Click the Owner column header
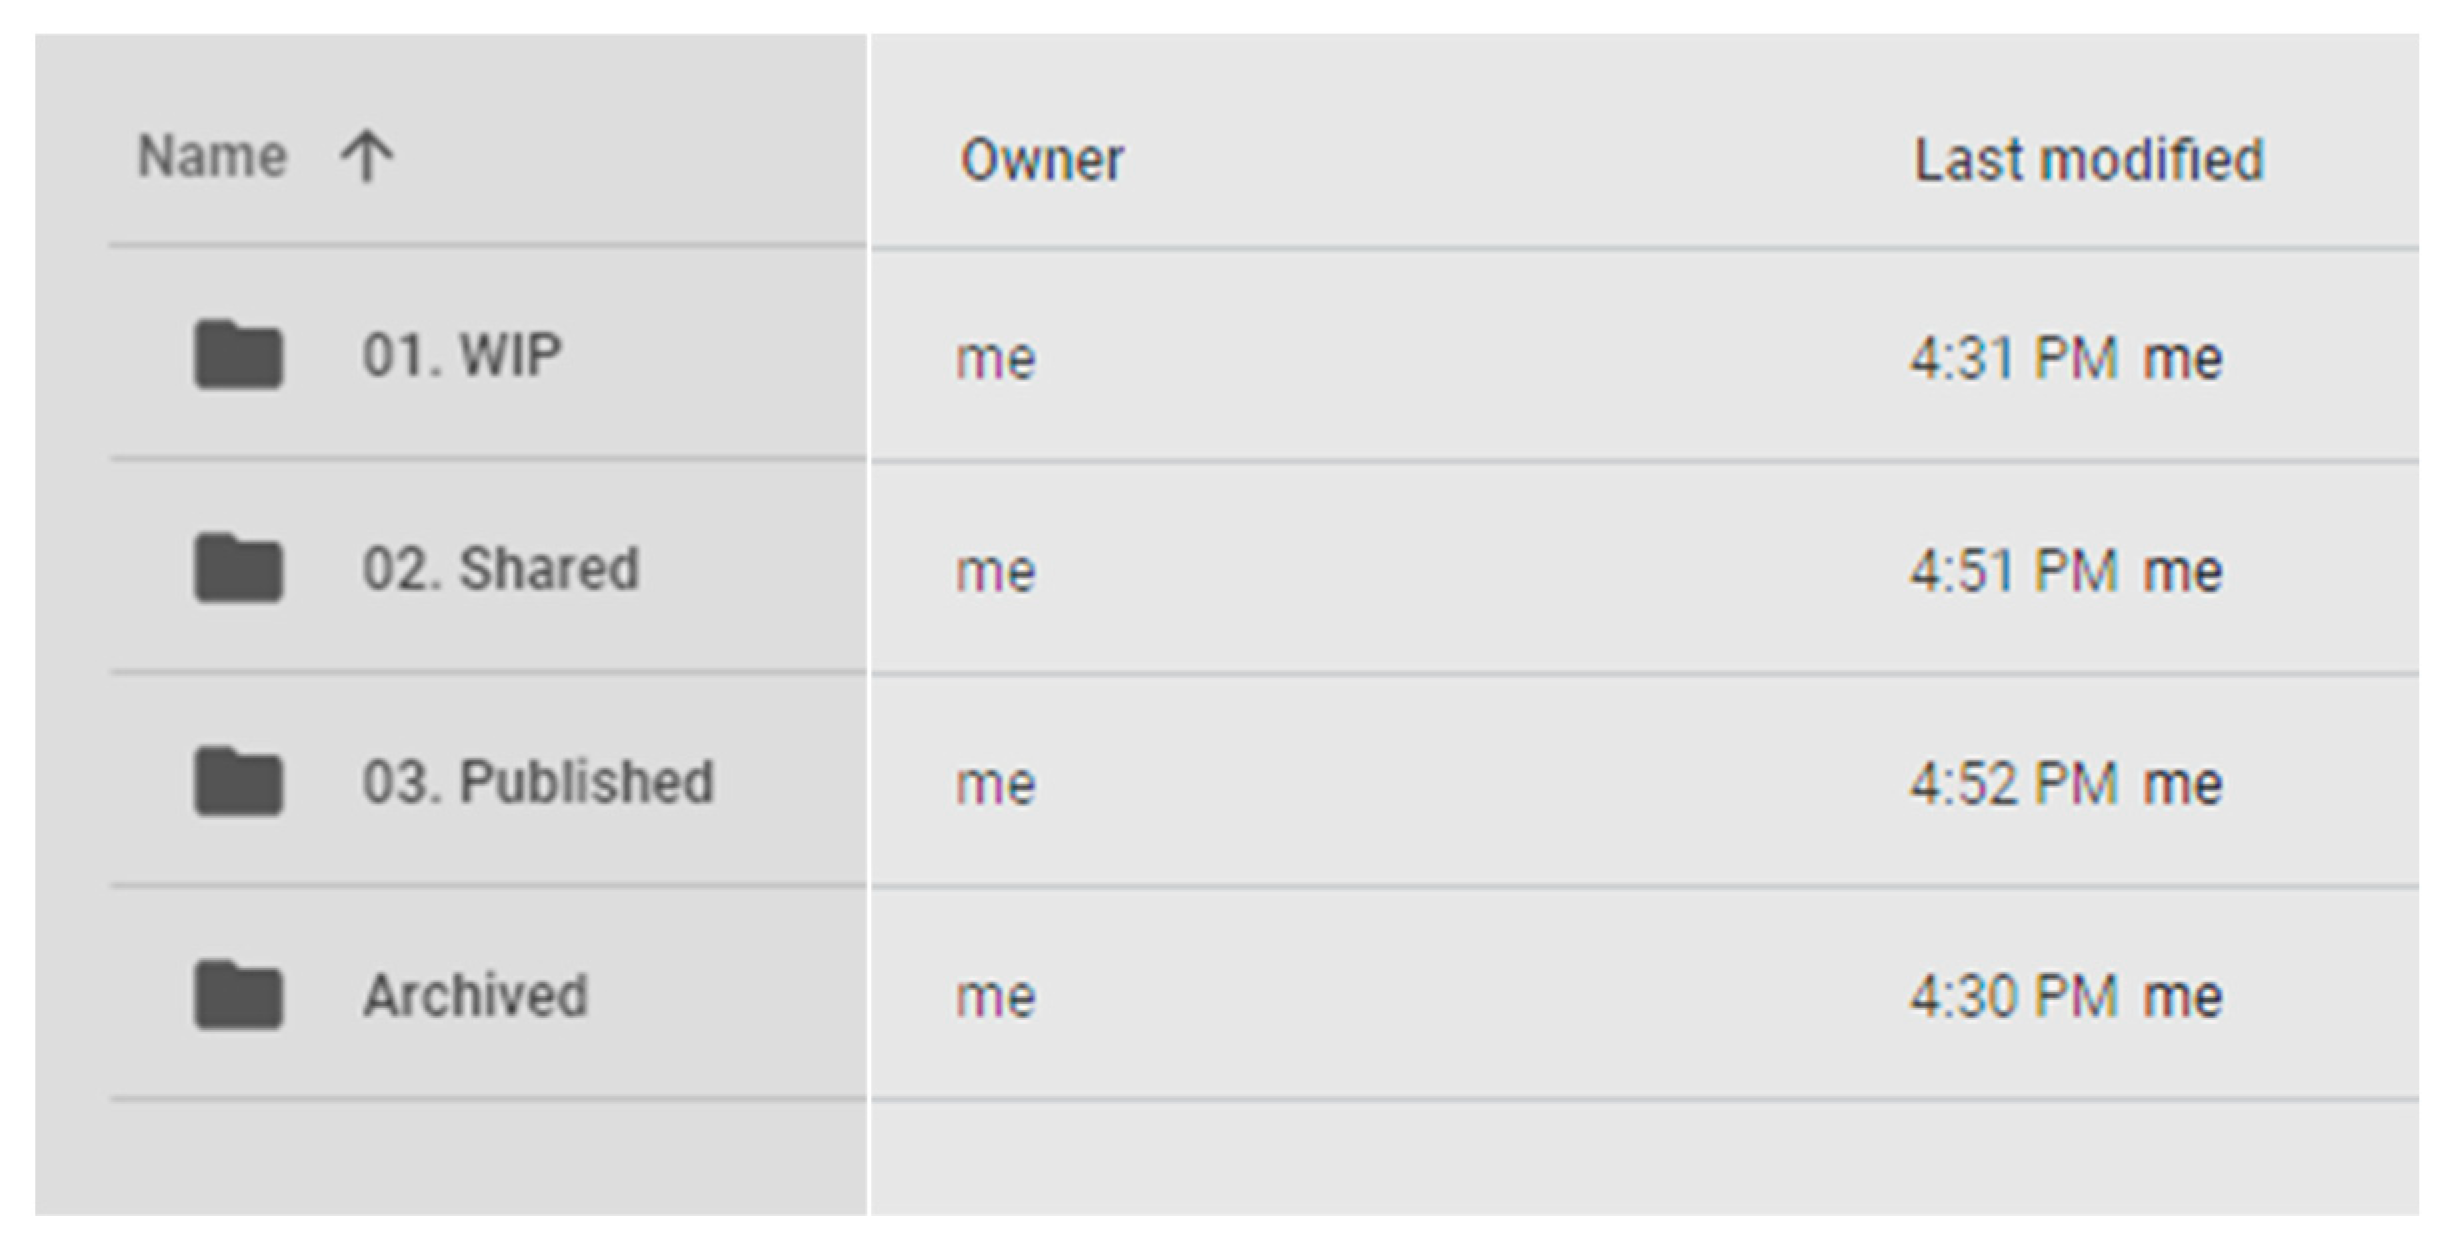This screenshot has height=1257, width=2448. [x=1041, y=160]
